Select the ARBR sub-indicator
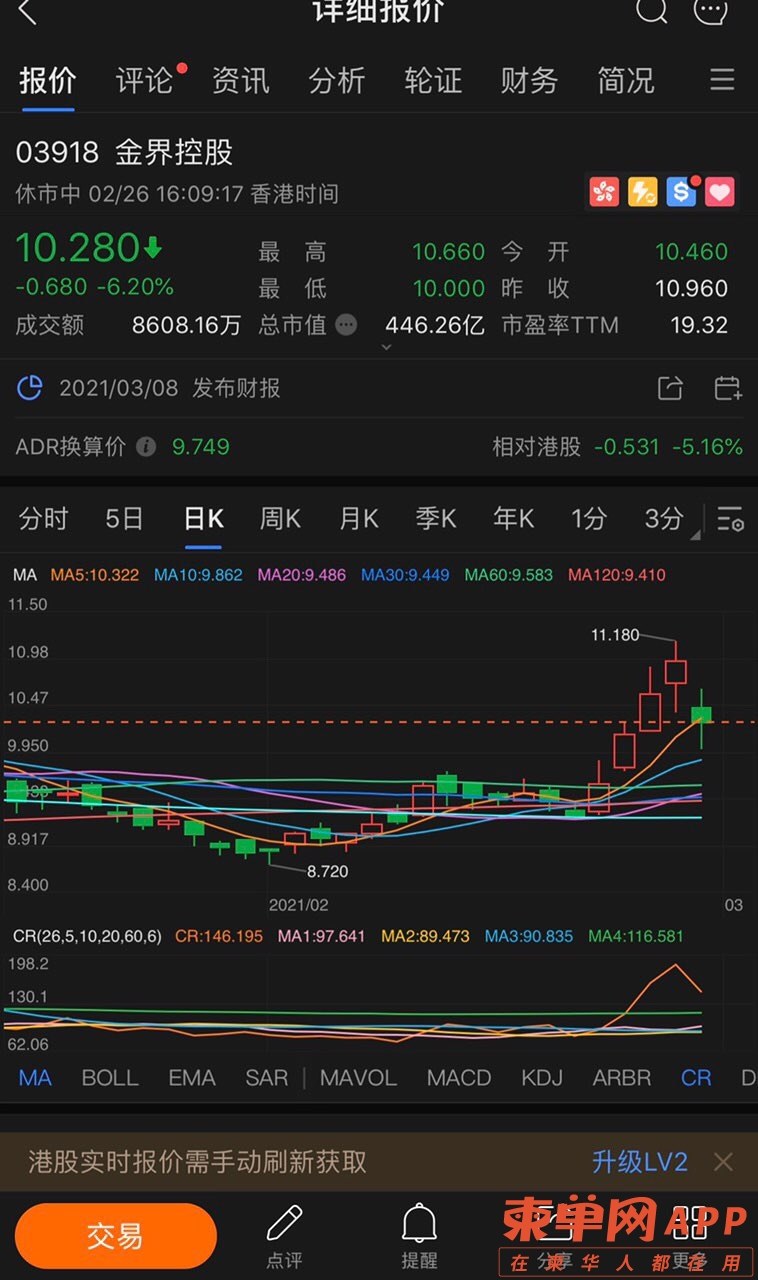 click(622, 1078)
